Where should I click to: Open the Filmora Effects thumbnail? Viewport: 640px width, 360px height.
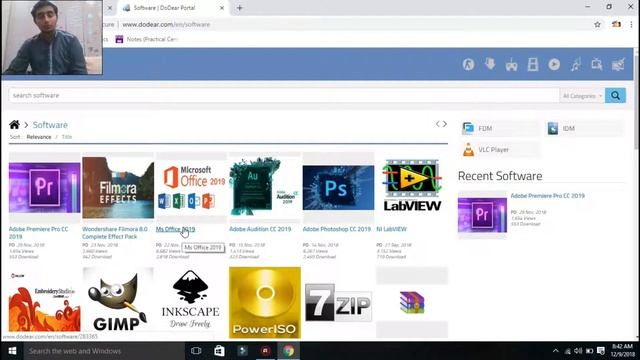click(118, 188)
